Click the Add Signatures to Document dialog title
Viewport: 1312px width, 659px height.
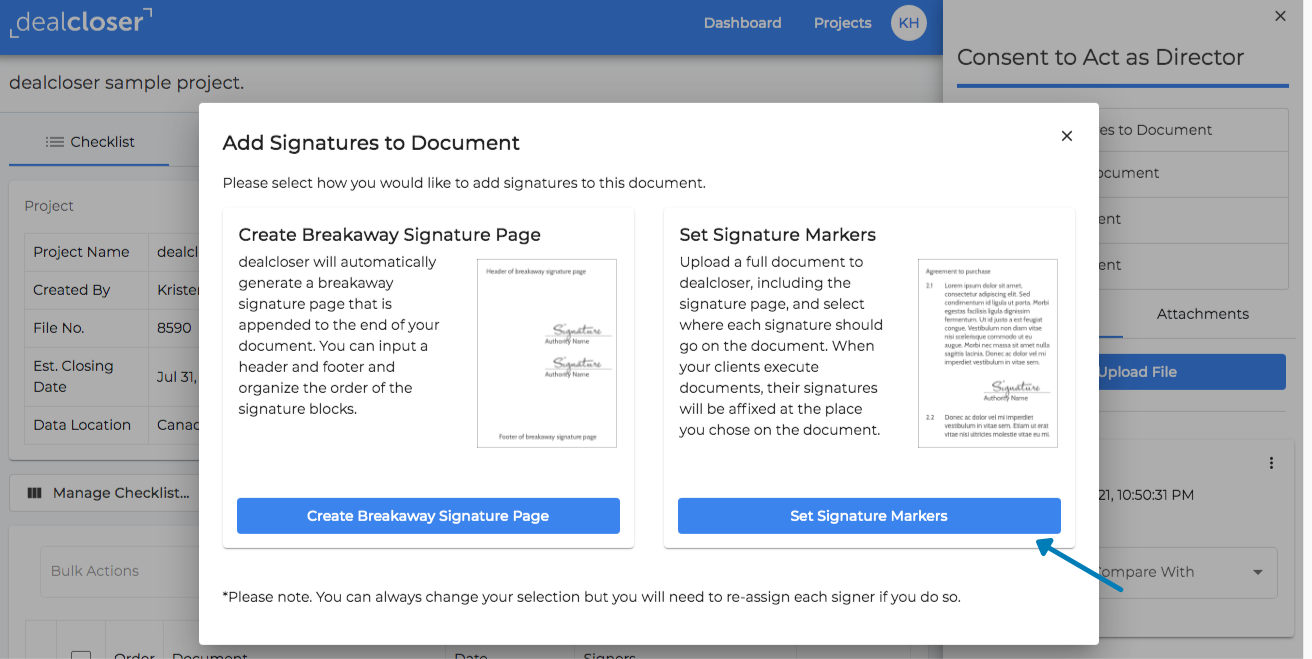click(x=371, y=143)
